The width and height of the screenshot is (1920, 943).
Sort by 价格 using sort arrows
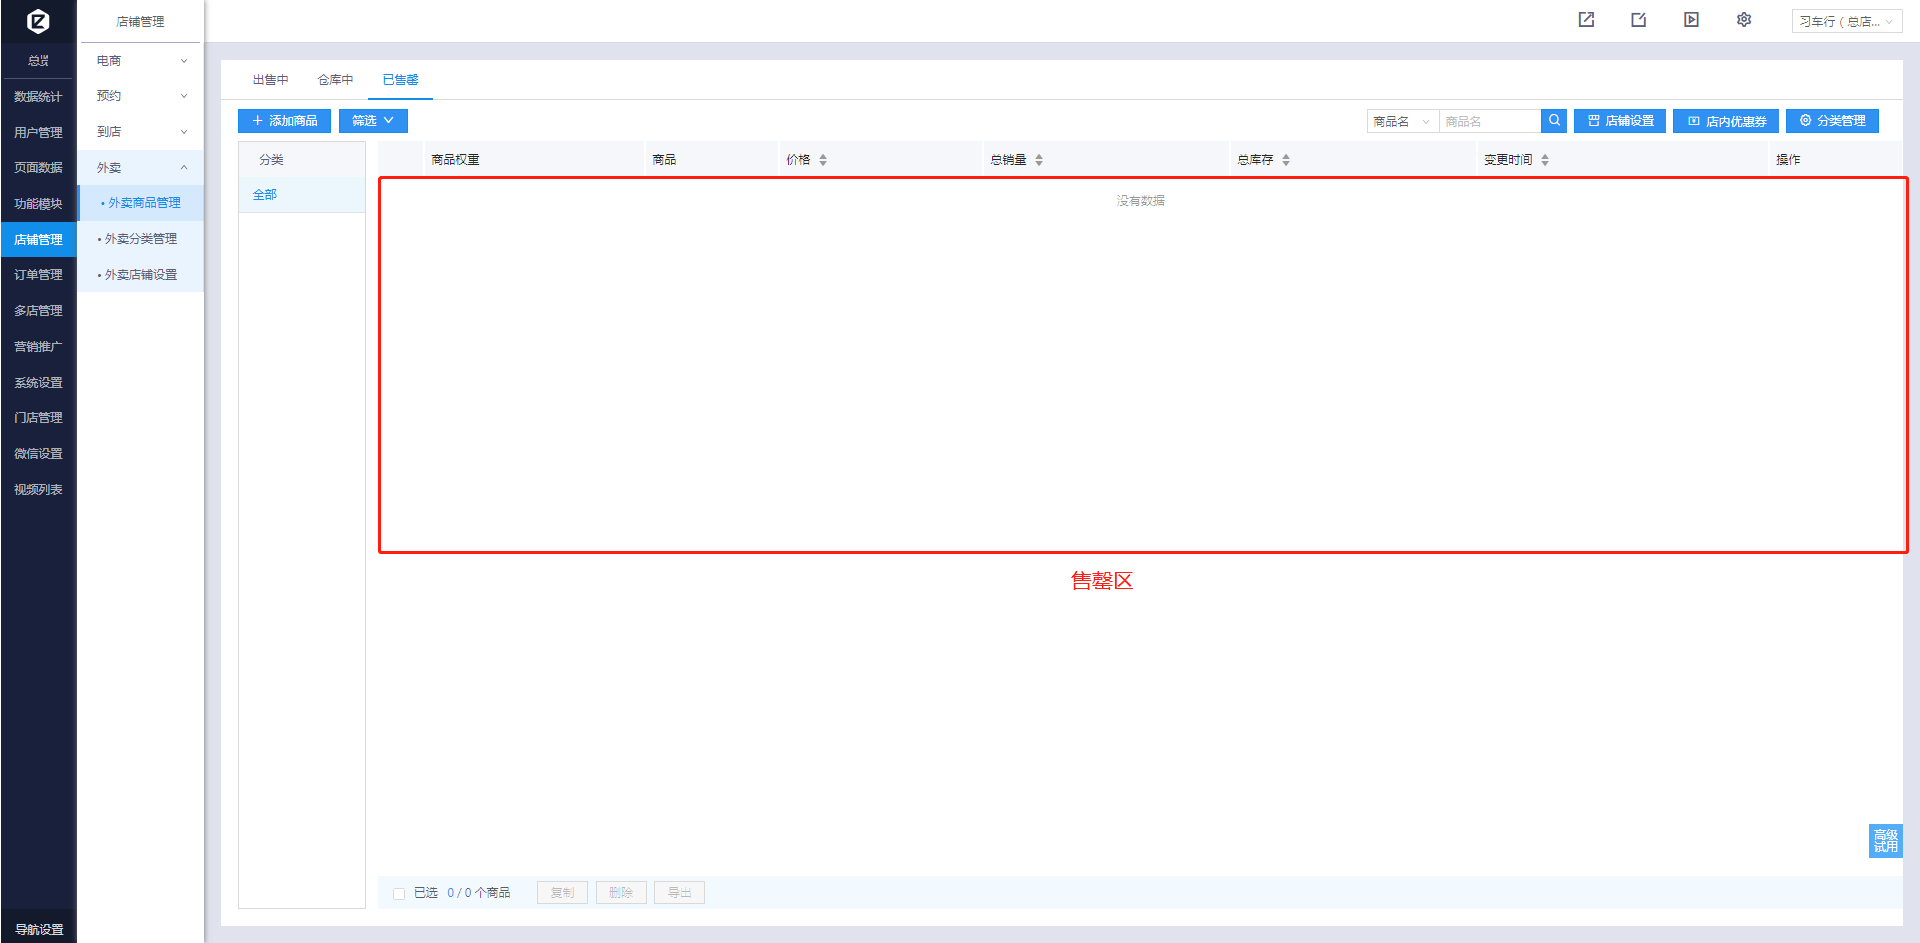823,160
